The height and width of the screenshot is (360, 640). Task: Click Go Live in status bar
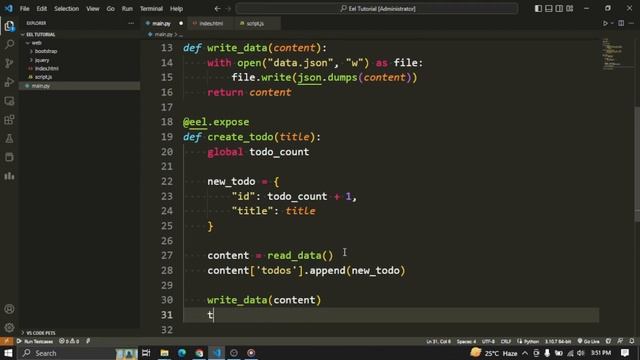pyautogui.click(x=588, y=341)
